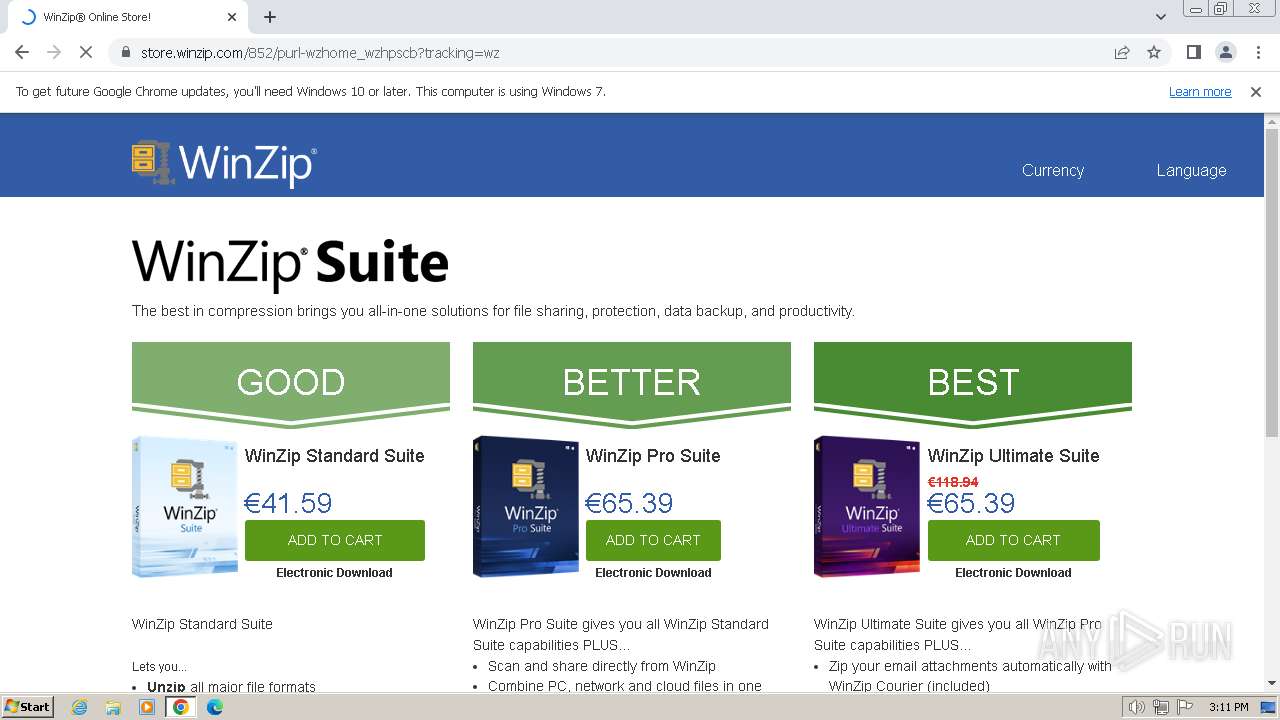Open Chrome's three-dot menu
1280x720 pixels.
(1258, 52)
